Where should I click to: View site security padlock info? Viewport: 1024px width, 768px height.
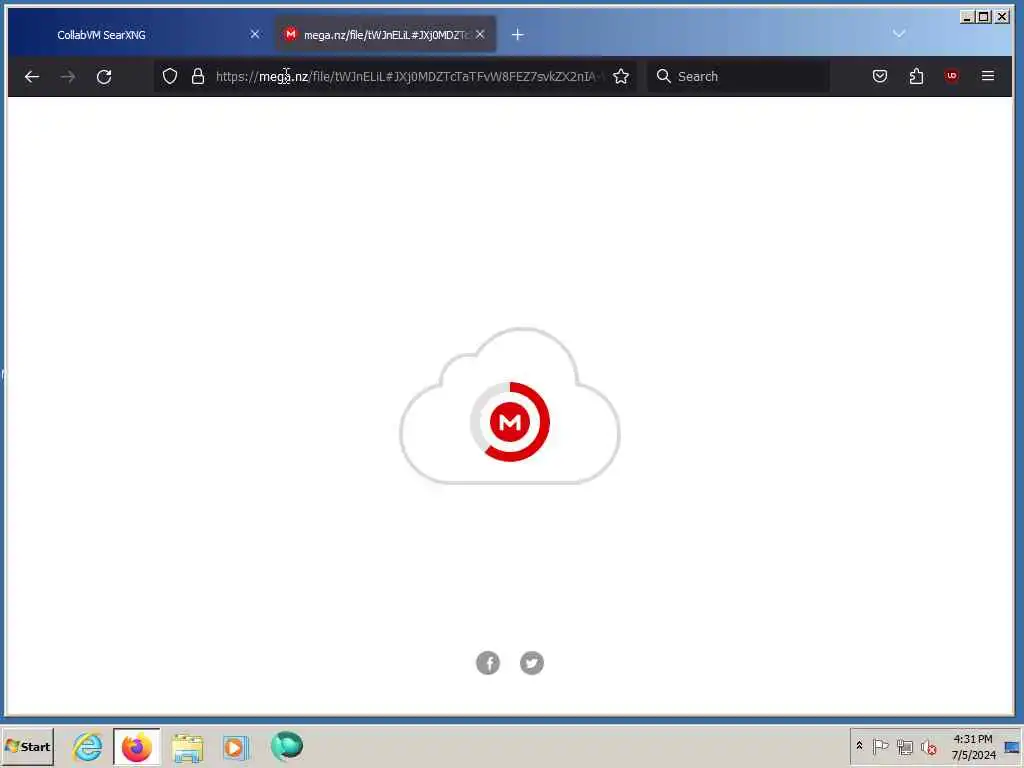(x=198, y=76)
